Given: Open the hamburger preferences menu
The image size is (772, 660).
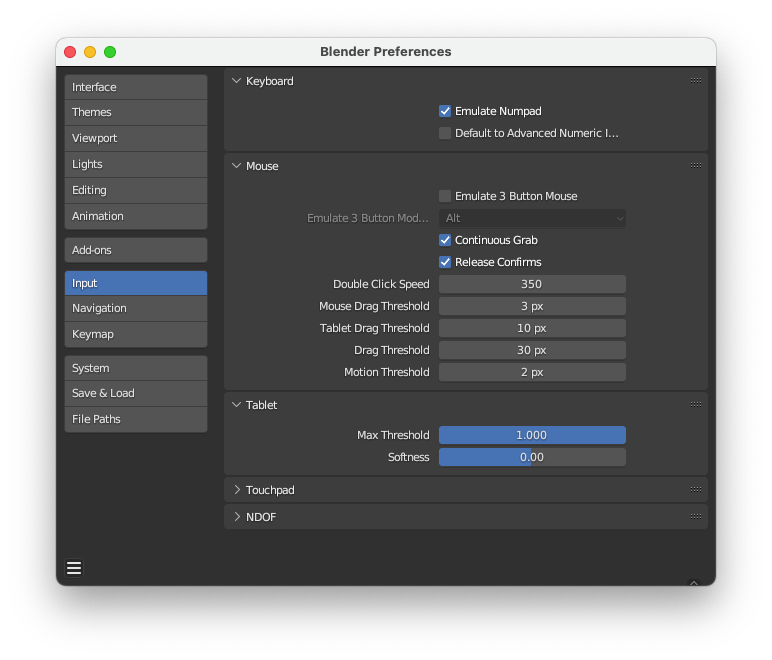Looking at the screenshot, I should click(x=74, y=568).
